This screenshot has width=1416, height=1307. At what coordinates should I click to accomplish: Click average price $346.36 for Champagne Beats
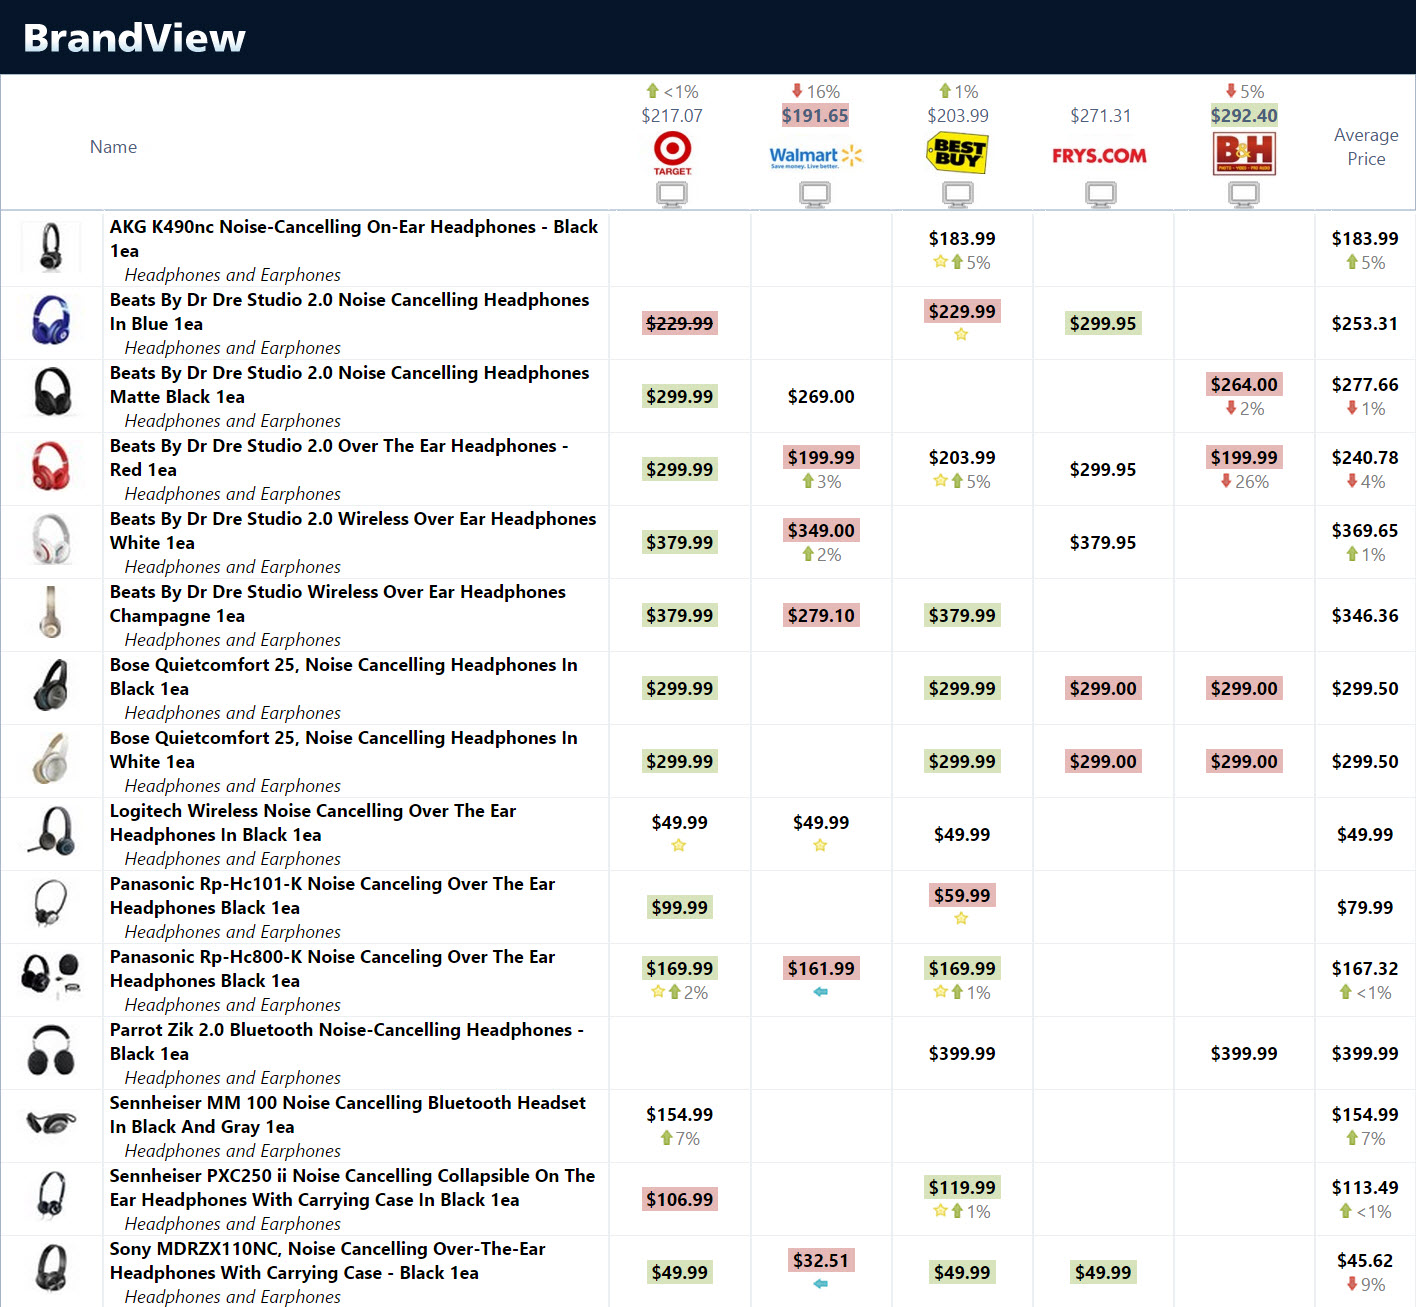1365,616
